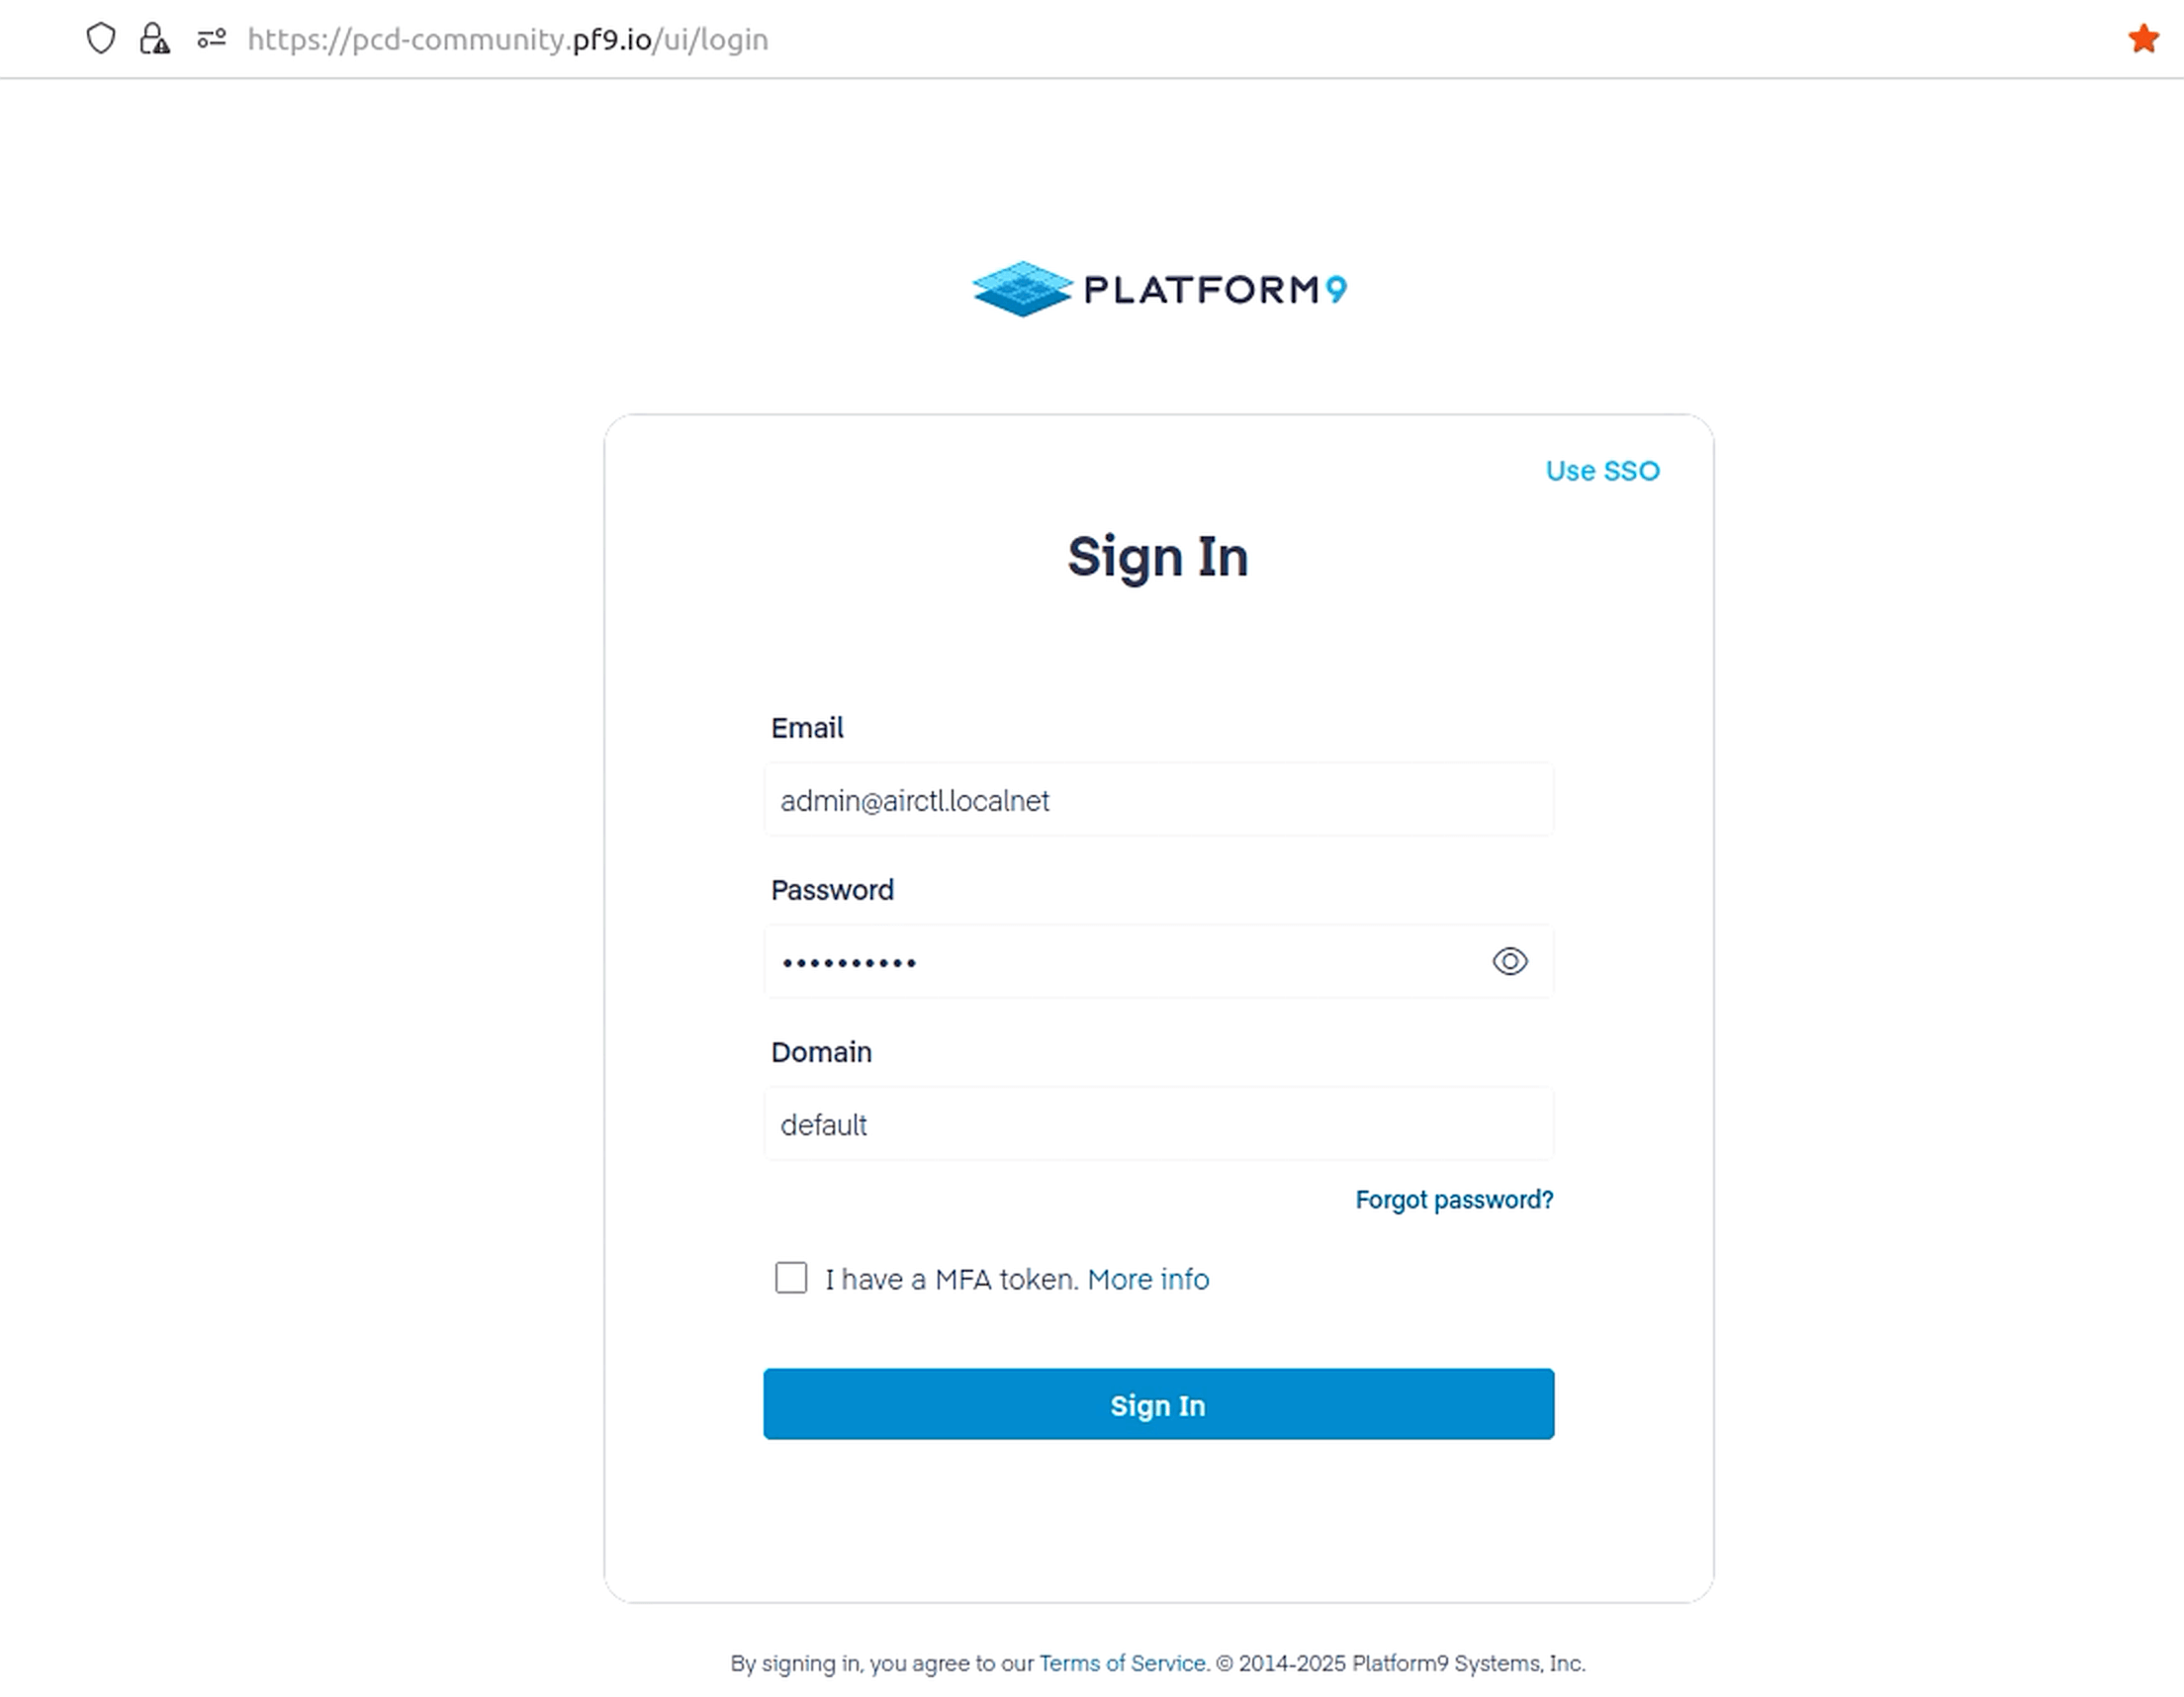The height and width of the screenshot is (1697, 2184).
Task: Open the Terms of Service link
Action: coord(1121,1664)
